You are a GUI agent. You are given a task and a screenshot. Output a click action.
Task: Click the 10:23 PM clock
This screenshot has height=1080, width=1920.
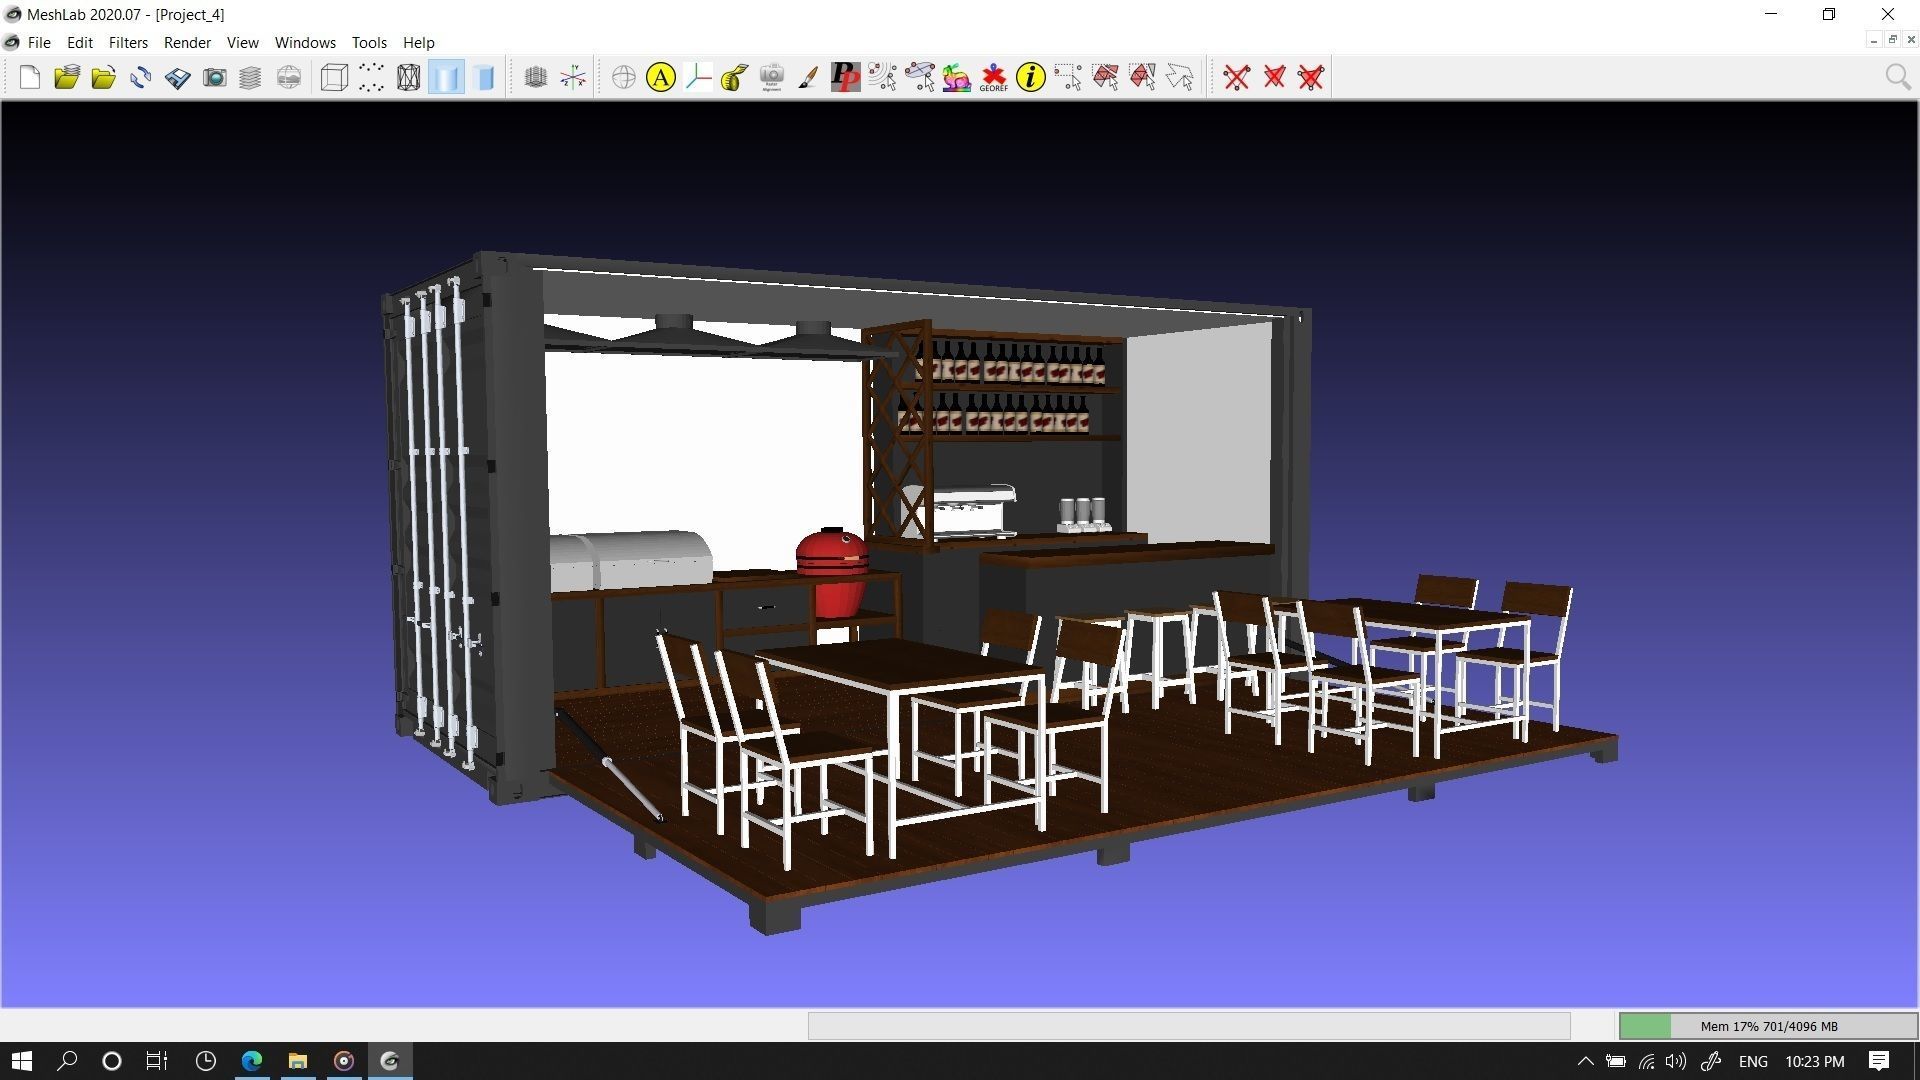(x=1815, y=1061)
